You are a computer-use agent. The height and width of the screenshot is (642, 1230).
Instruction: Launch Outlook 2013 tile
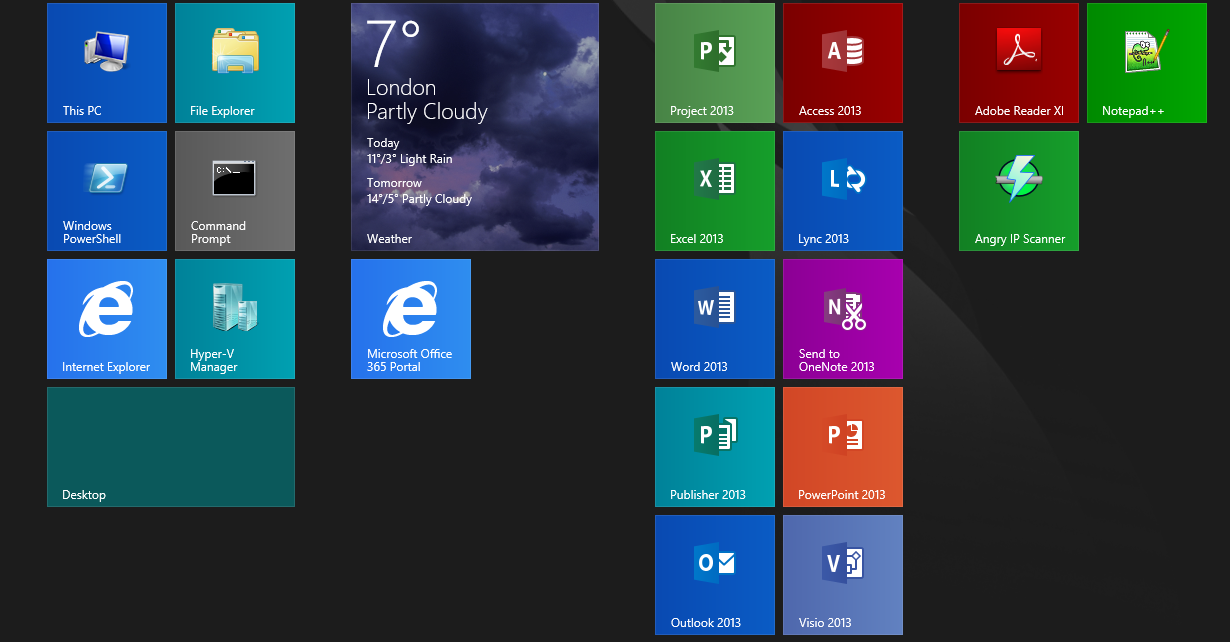click(x=715, y=575)
